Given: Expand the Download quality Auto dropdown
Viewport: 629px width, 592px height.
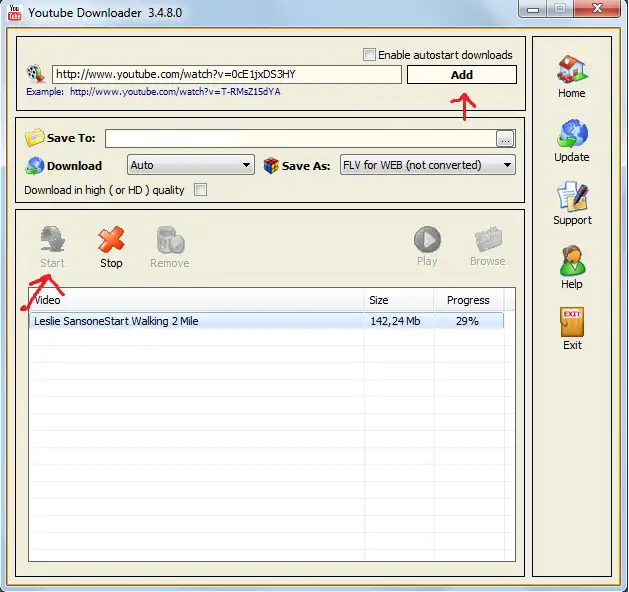Looking at the screenshot, I should [x=190, y=165].
